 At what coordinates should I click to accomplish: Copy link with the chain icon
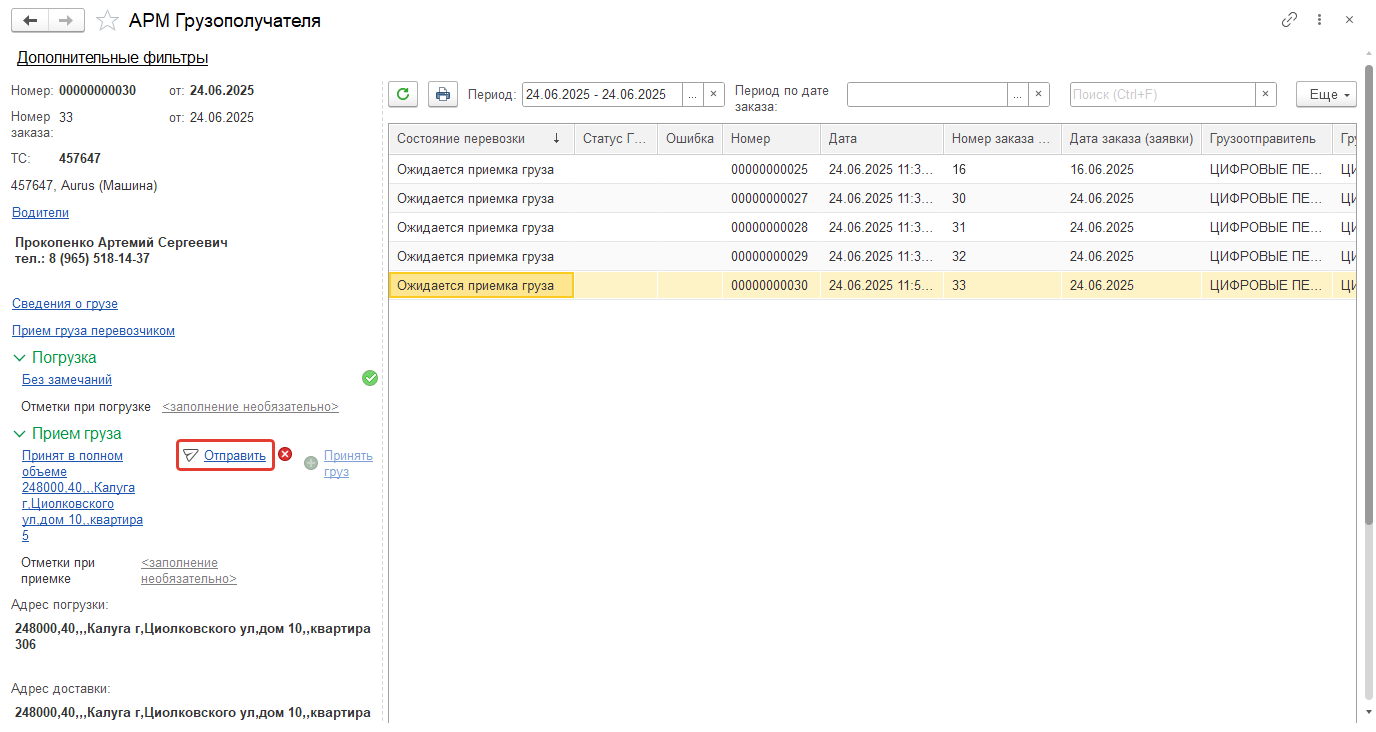(1290, 20)
